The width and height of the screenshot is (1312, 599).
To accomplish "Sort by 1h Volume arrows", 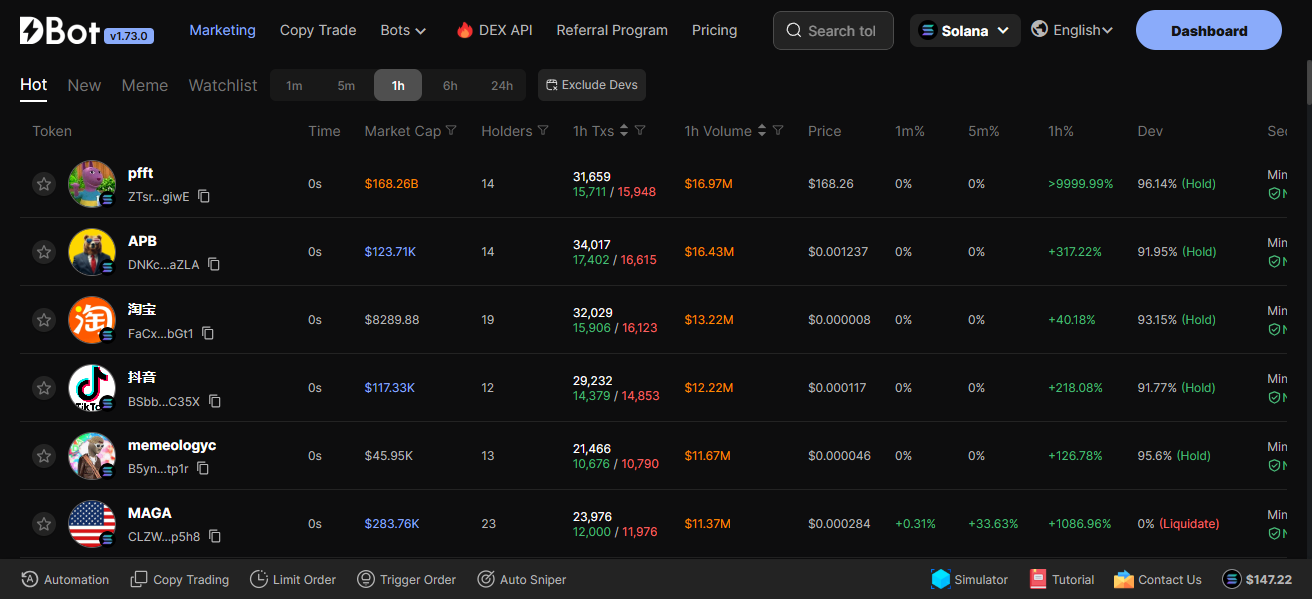I will (x=762, y=131).
